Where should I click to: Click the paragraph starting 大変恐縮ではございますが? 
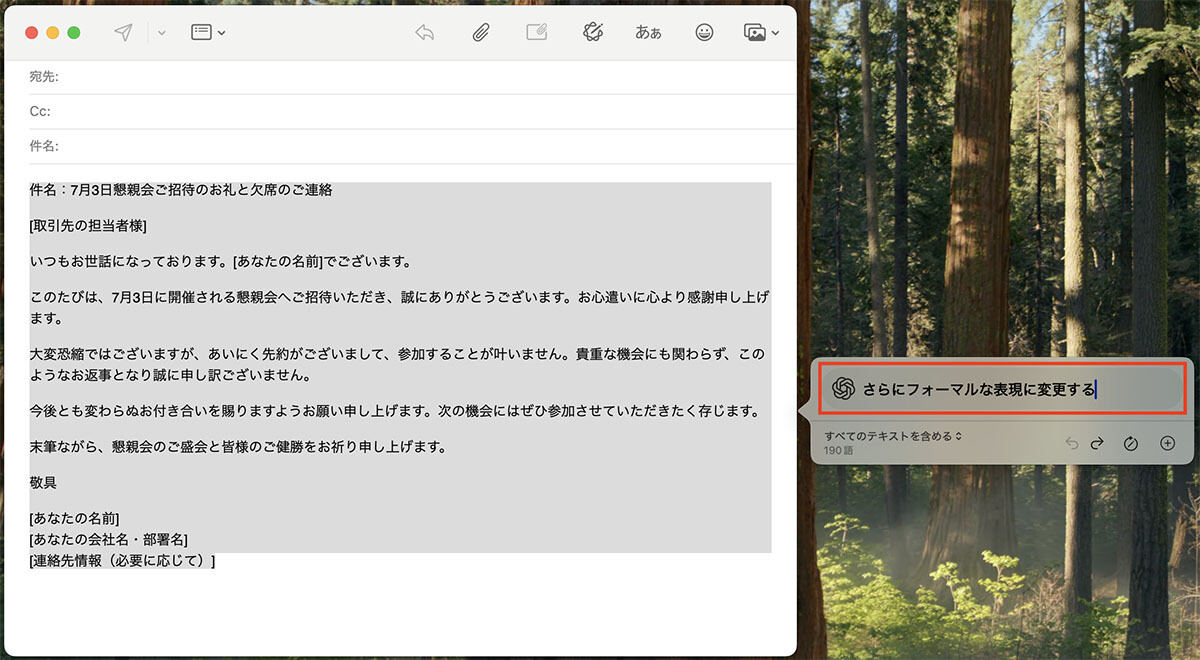(397, 365)
